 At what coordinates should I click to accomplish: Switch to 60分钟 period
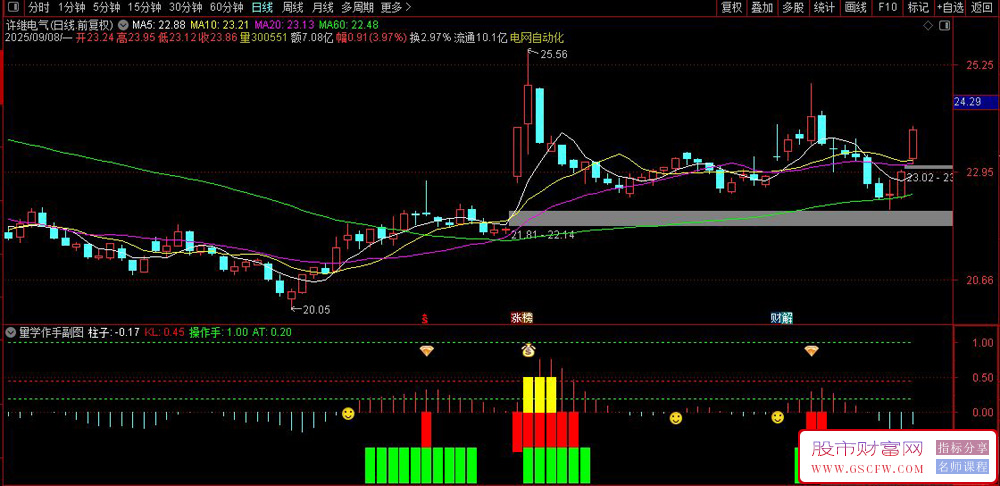(227, 8)
